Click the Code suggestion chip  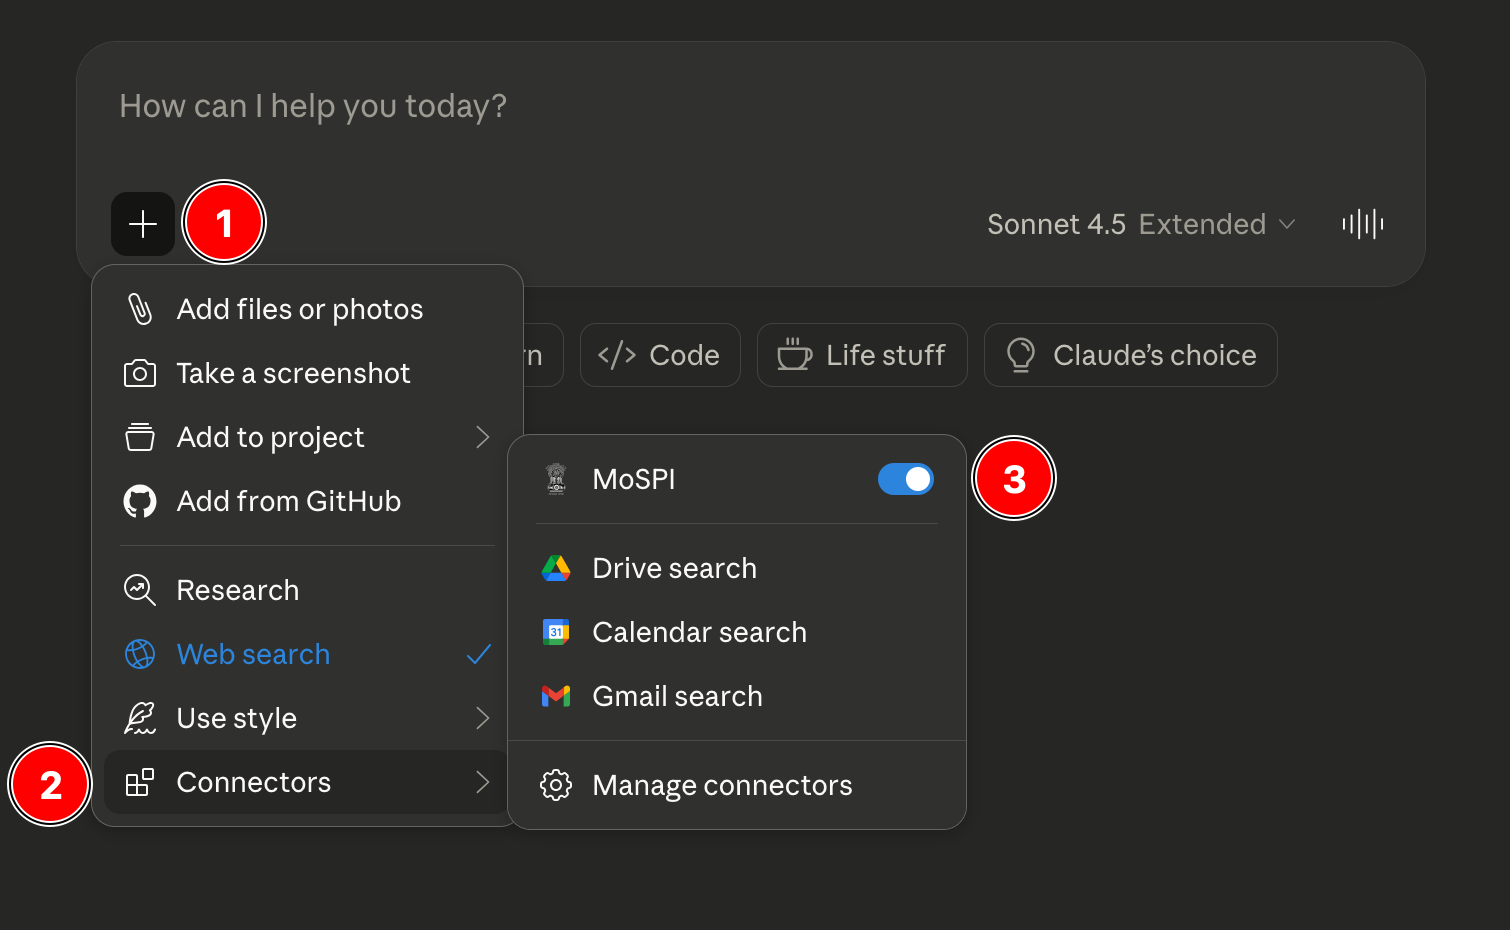660,356
